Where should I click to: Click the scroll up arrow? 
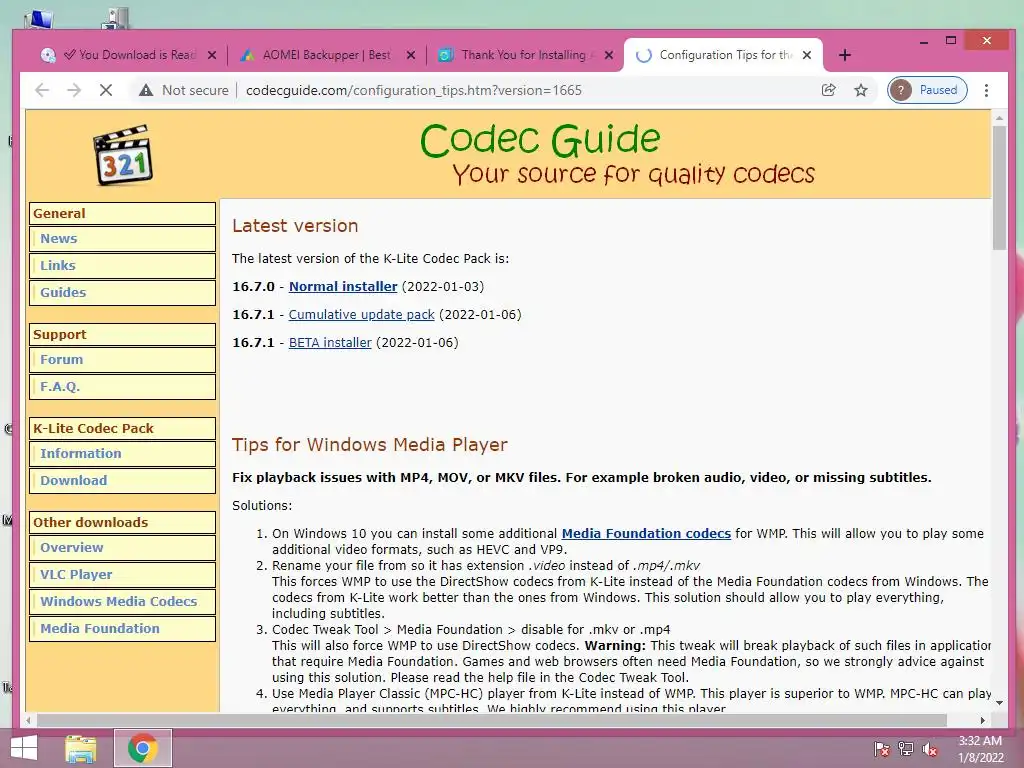pyautogui.click(x=999, y=118)
